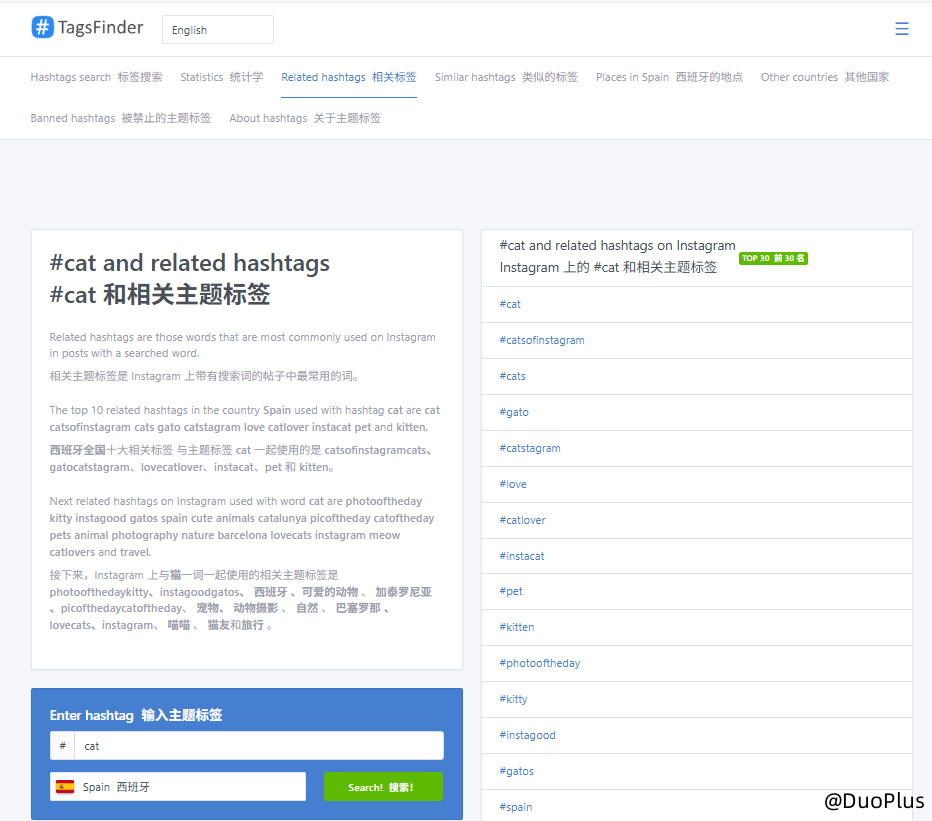Open the #gato hashtag link
The height and width of the screenshot is (821, 932).
(x=513, y=412)
